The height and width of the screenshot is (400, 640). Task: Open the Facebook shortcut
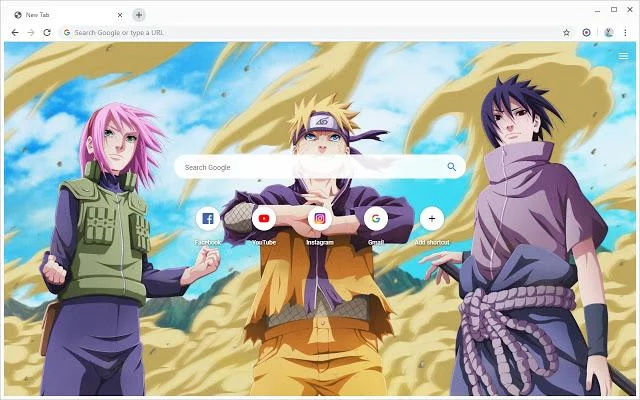click(x=208, y=218)
